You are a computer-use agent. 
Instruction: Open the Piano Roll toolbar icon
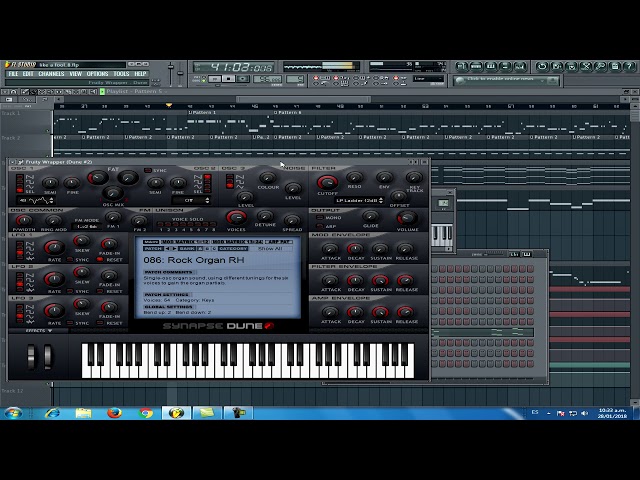[x=491, y=66]
